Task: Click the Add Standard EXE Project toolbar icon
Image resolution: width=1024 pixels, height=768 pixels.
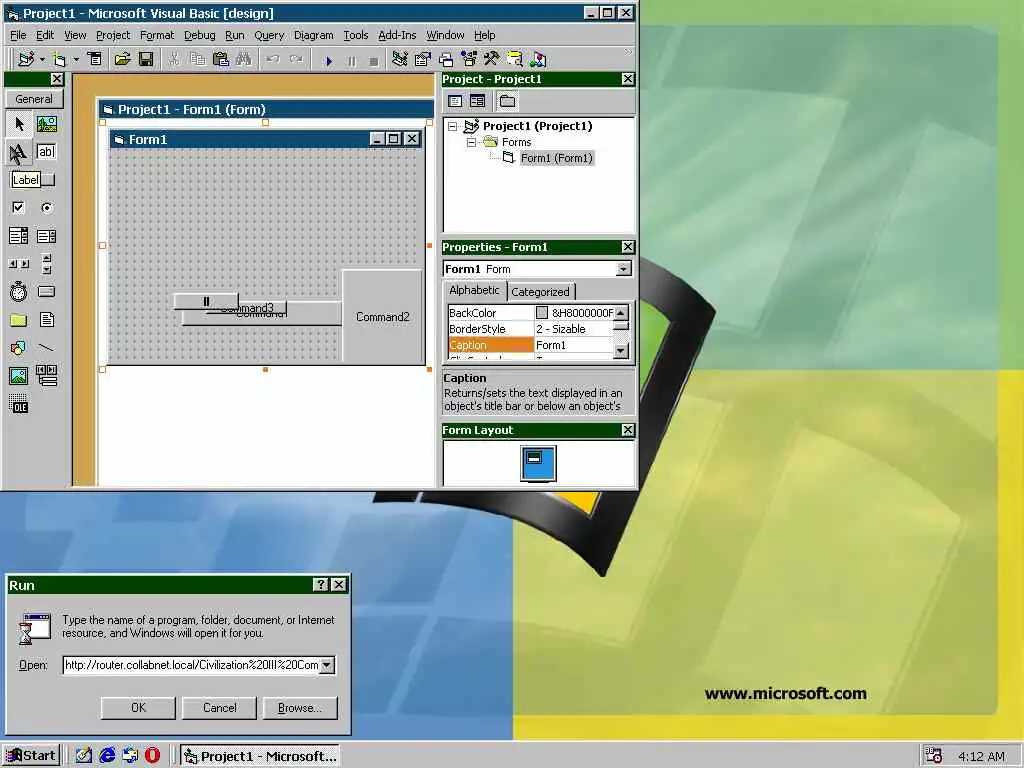Action: coord(26,59)
